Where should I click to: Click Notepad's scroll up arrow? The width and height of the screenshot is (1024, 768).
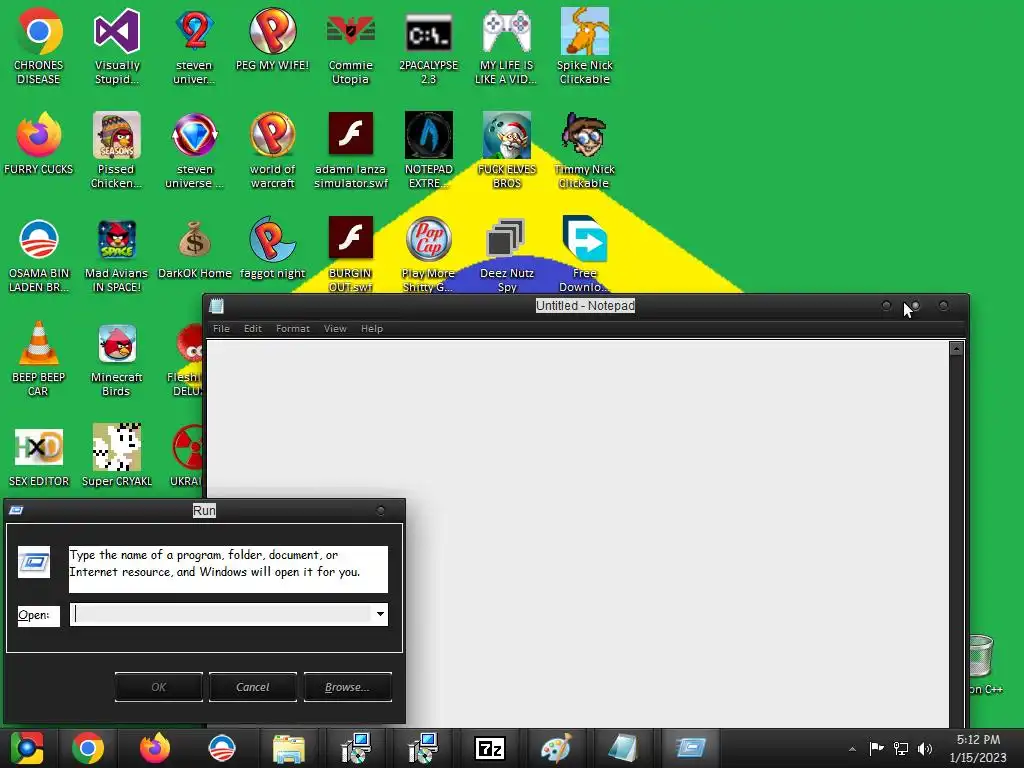tap(956, 349)
